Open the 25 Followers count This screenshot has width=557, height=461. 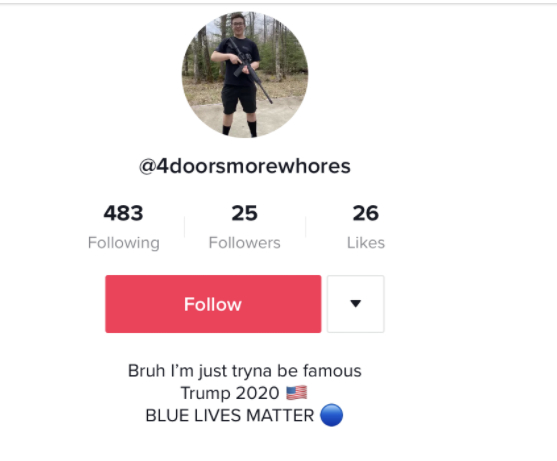pyautogui.click(x=244, y=213)
